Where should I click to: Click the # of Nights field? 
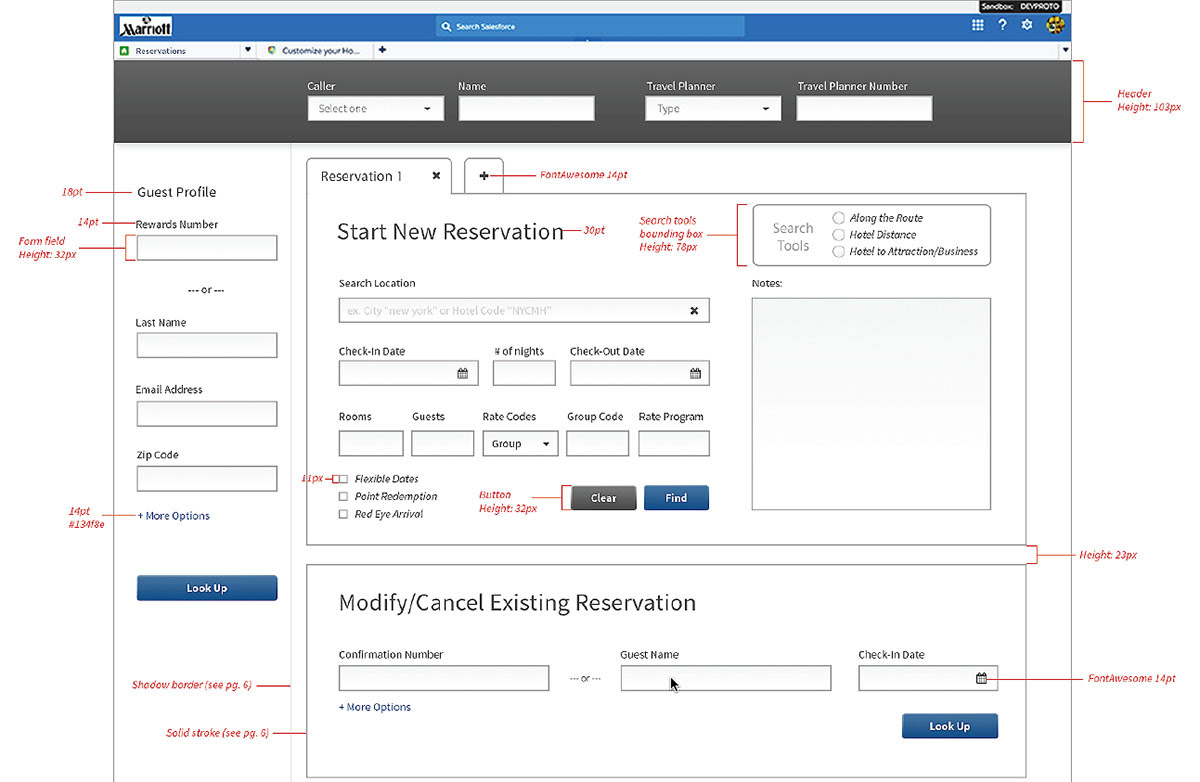click(524, 373)
